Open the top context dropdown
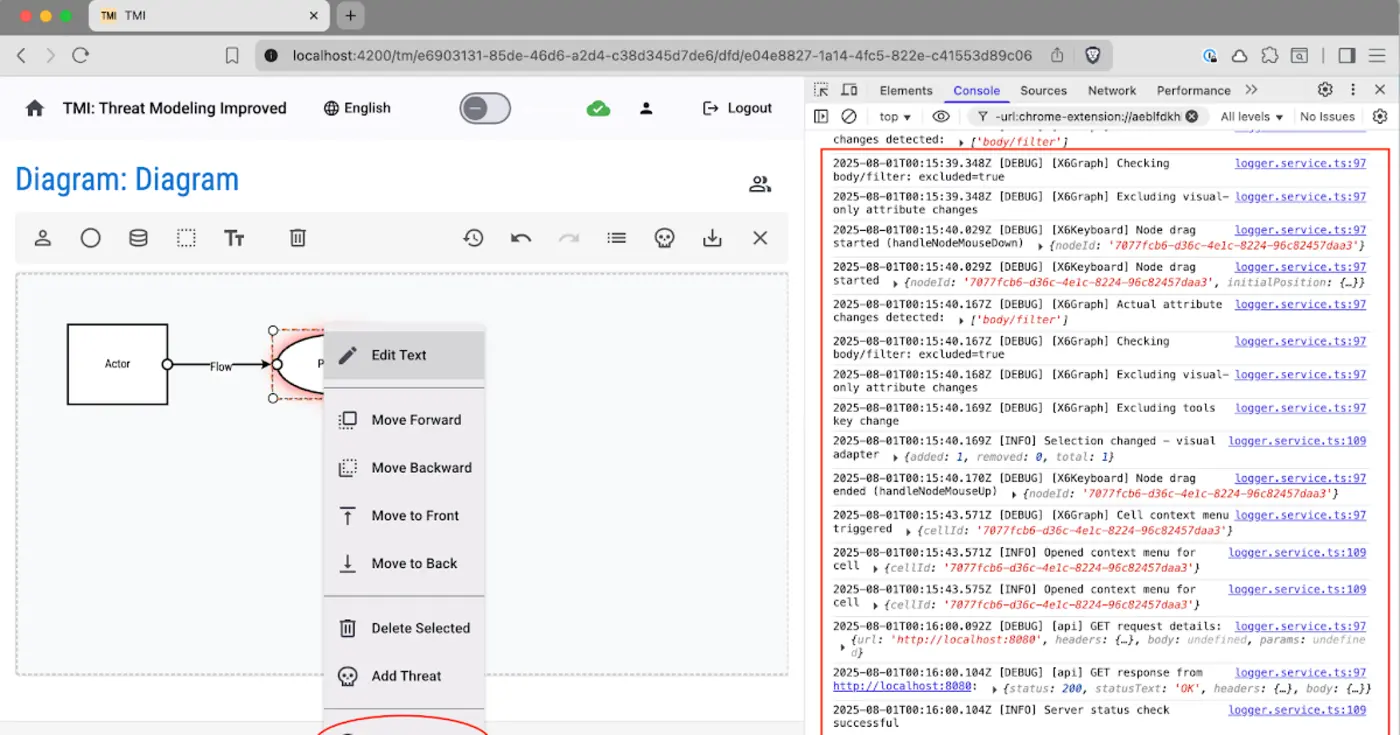Screen dimensions: 1400x735 click(895, 117)
